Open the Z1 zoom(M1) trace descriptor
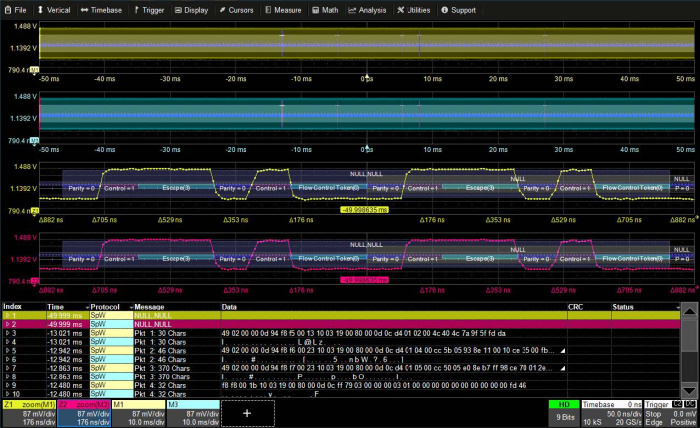Screen dimensions: 700x428 [x=29, y=412]
